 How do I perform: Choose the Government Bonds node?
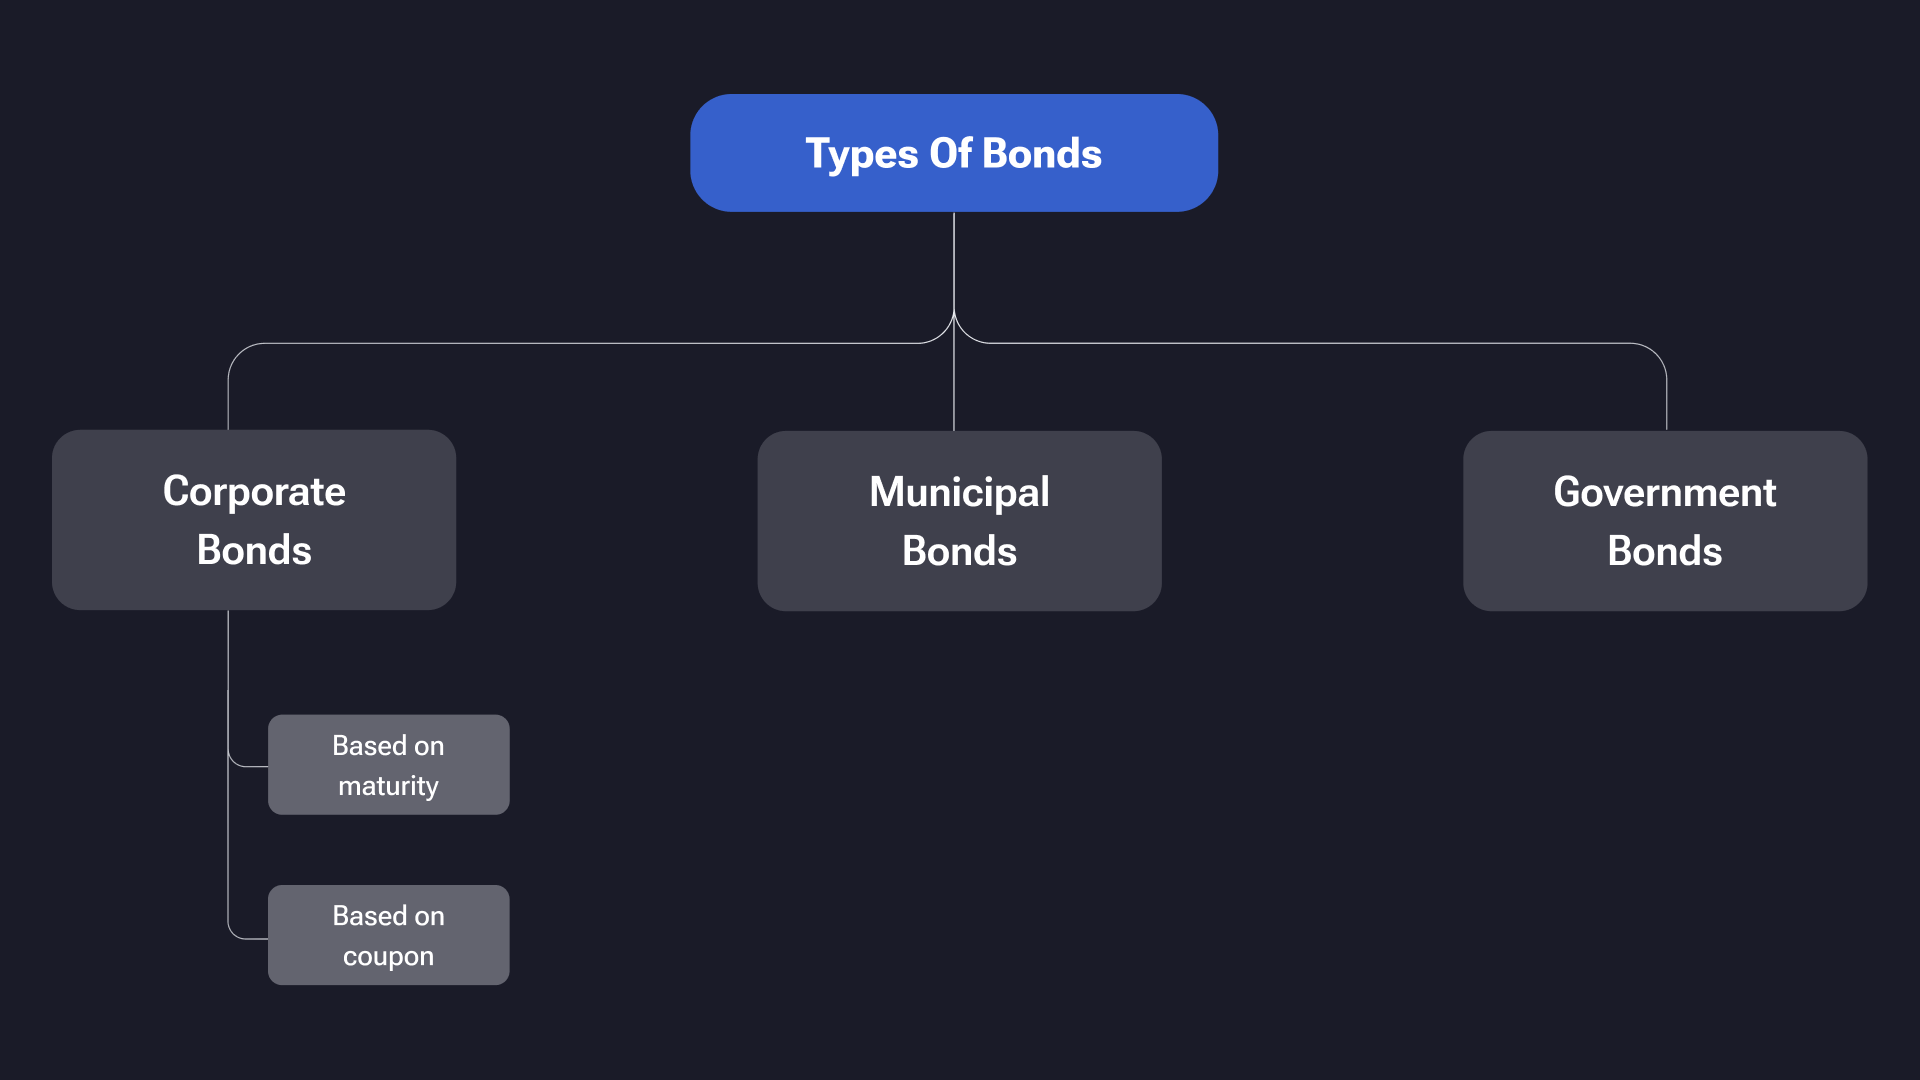[1664, 521]
